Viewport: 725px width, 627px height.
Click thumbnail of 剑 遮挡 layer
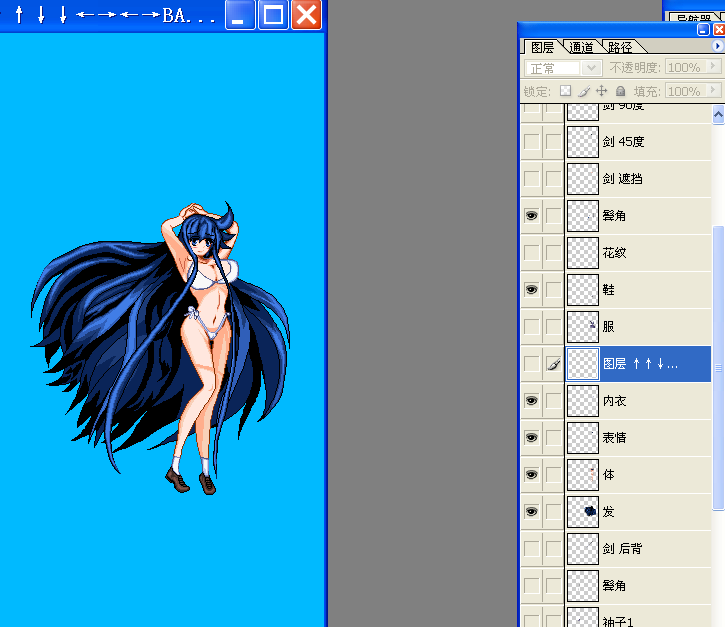(583, 179)
